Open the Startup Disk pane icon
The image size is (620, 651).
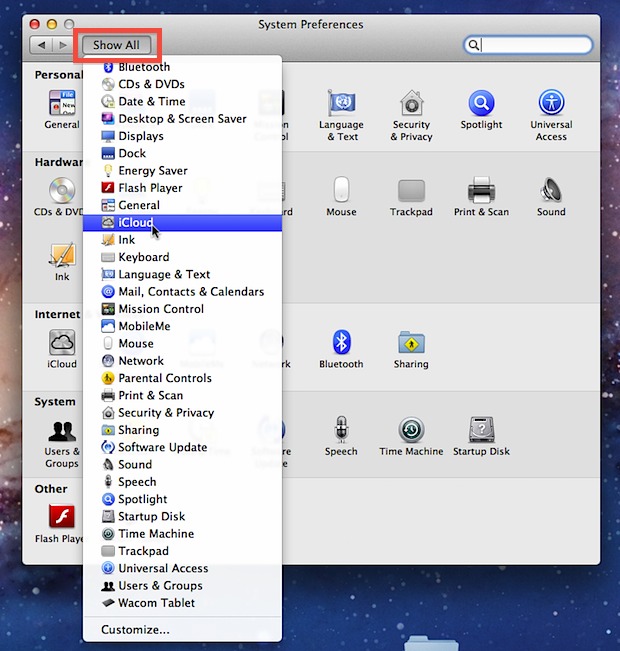481,430
